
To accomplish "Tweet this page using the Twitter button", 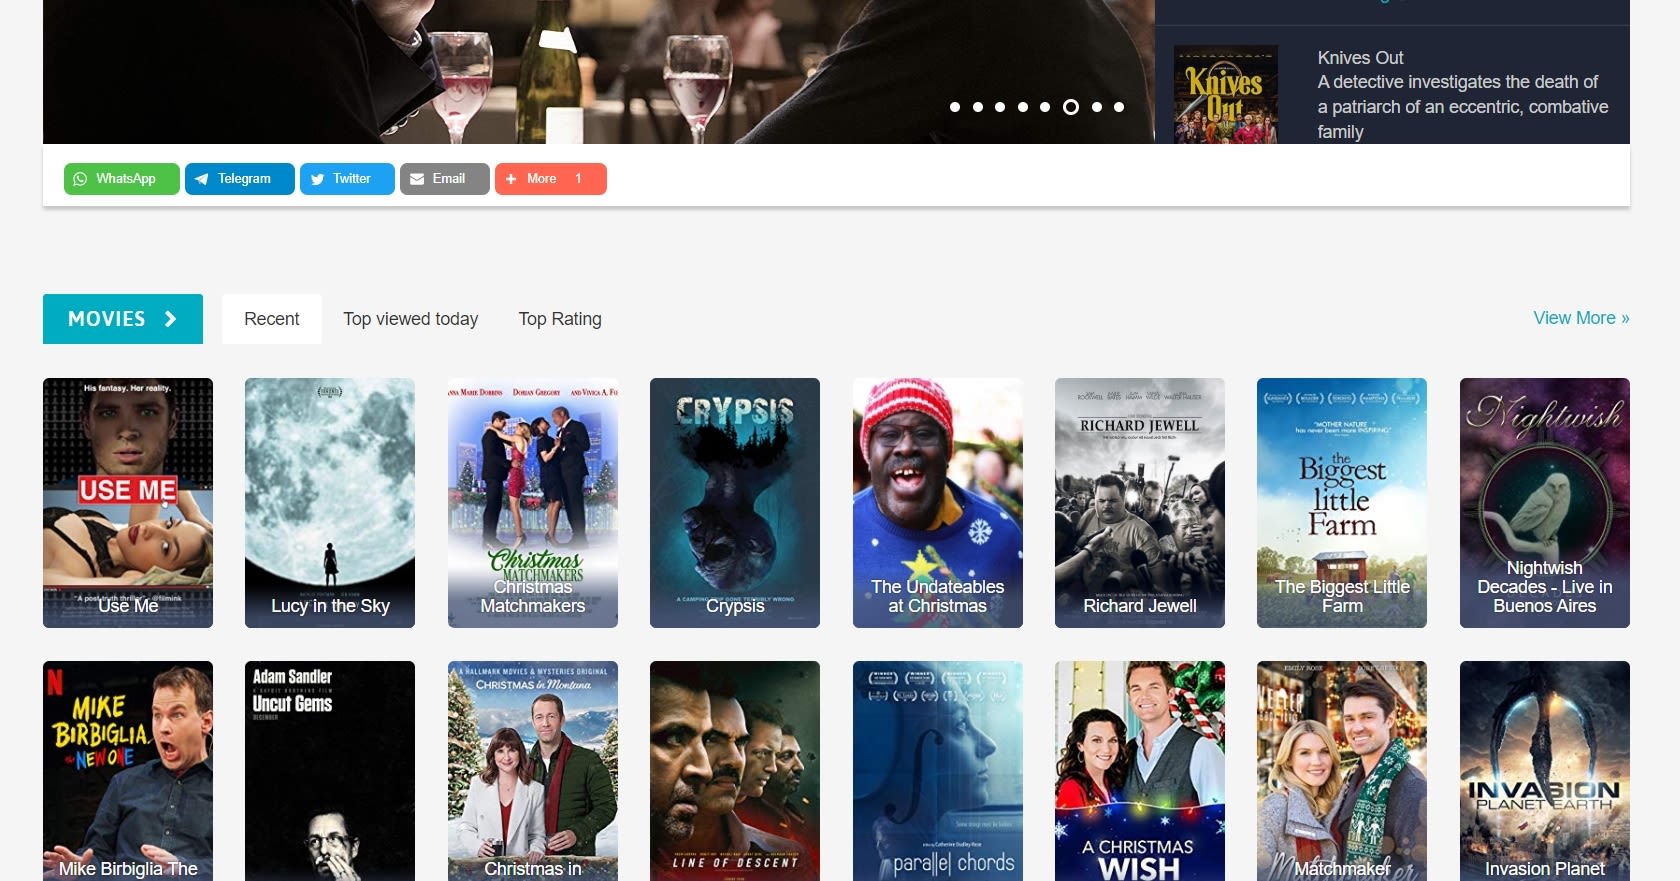I will (347, 179).
